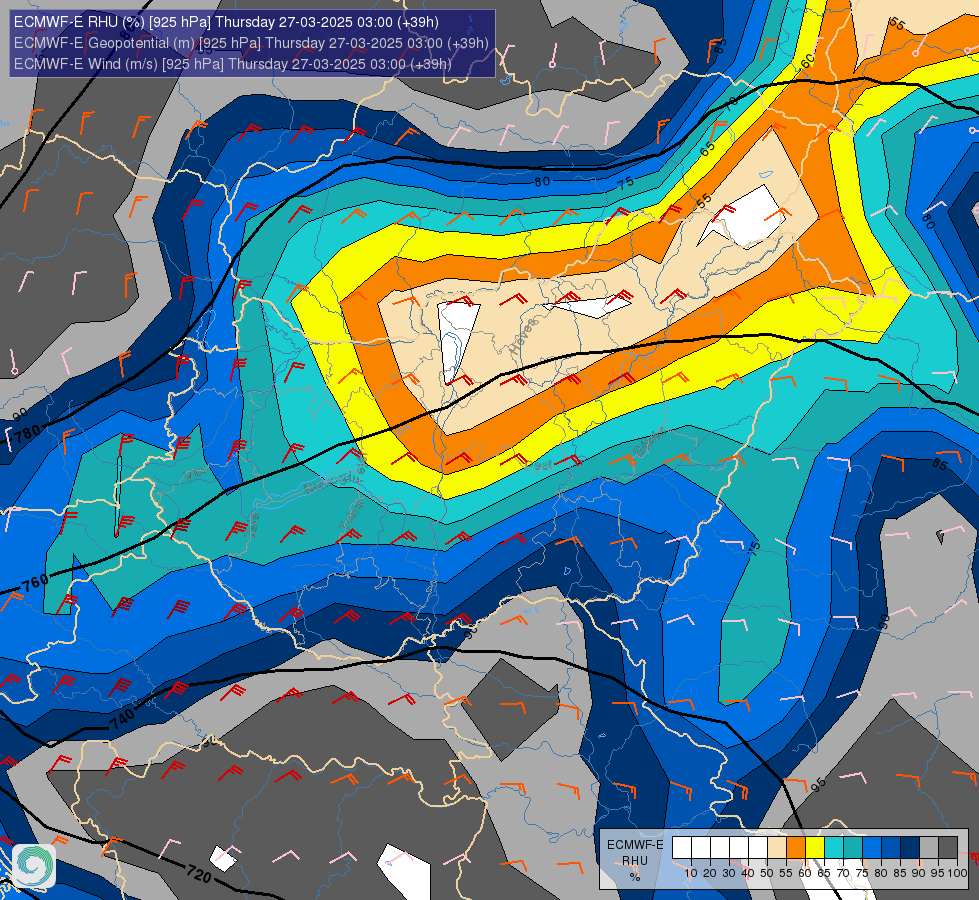The height and width of the screenshot is (900, 979).
Task: Click the legend tick value 20
Action: (x=710, y=873)
